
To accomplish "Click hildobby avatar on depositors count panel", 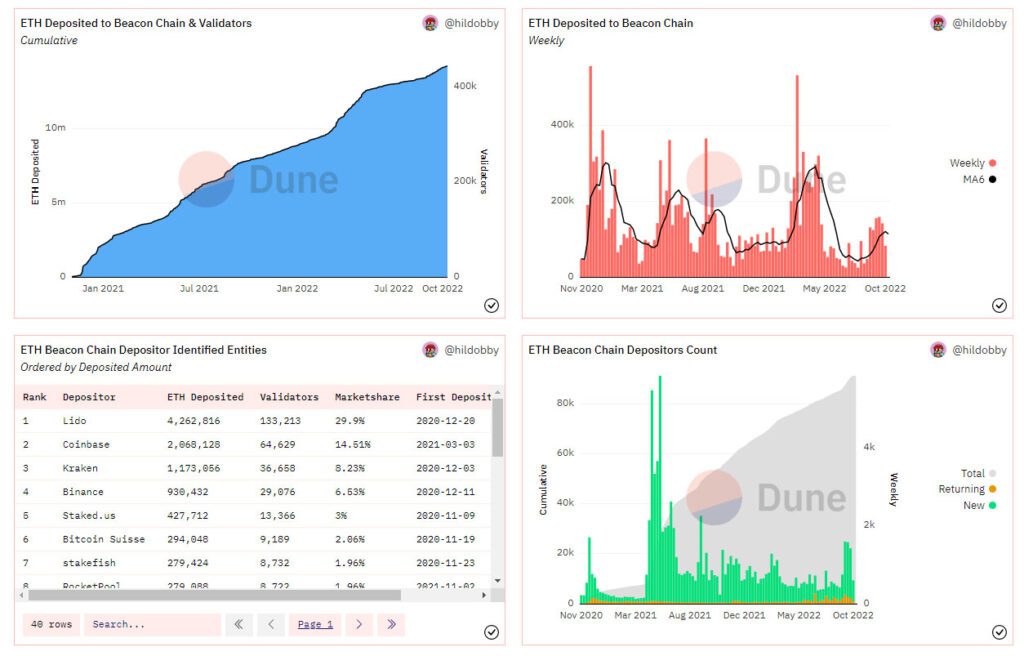I will pos(938,350).
